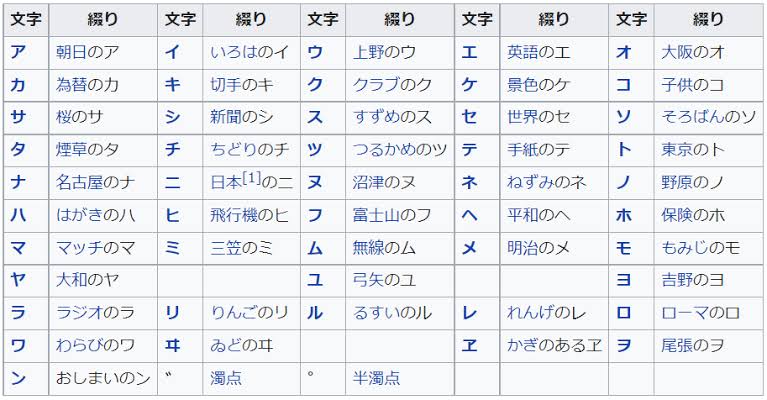767x400 pixels.
Task: Click the katakana ア link
Action: point(18,52)
